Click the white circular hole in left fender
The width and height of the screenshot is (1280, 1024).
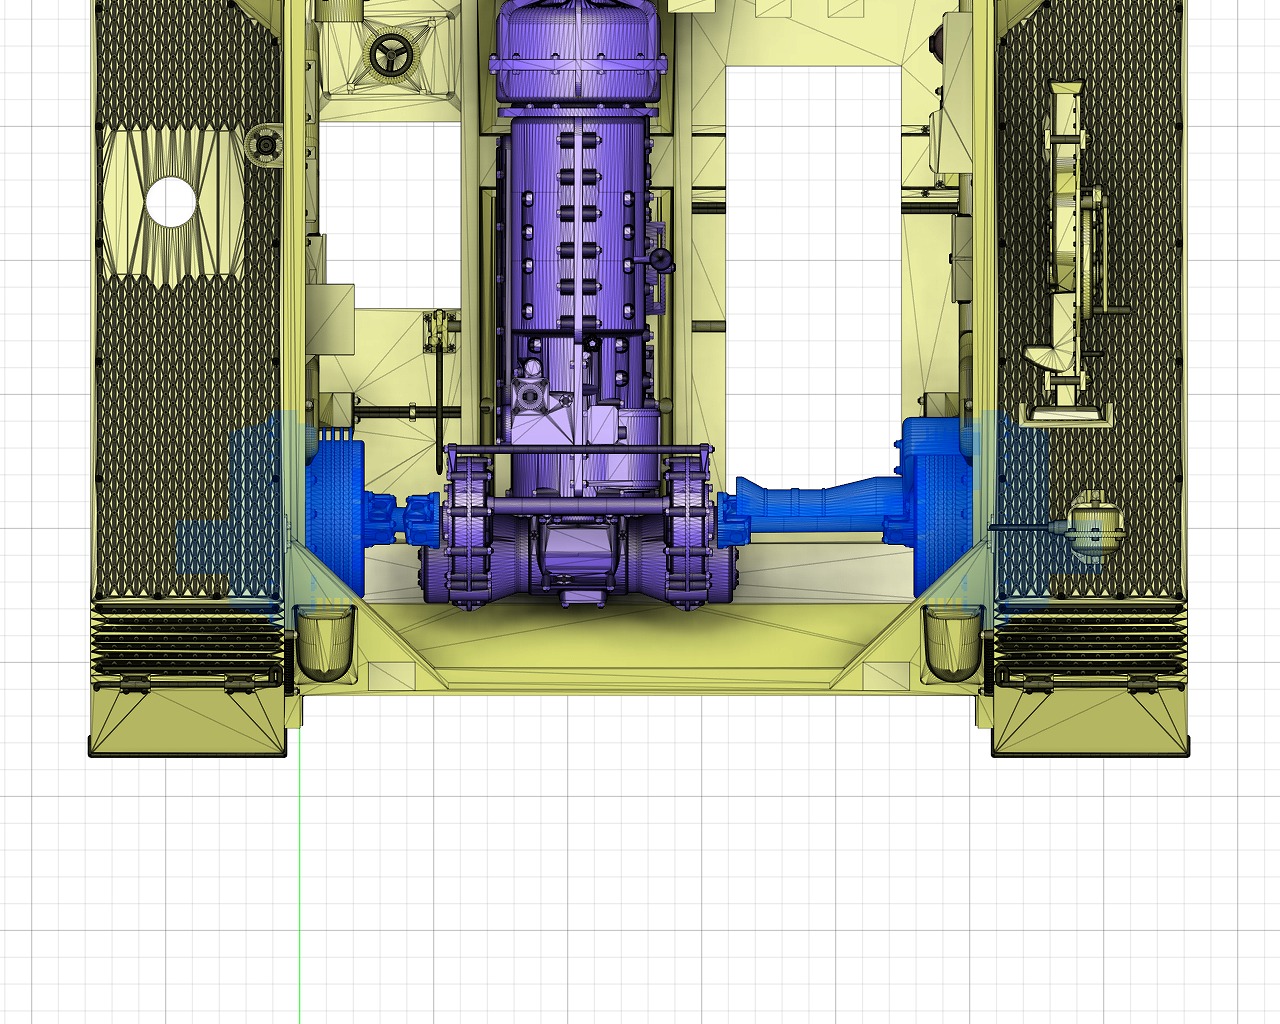pyautogui.click(x=171, y=201)
